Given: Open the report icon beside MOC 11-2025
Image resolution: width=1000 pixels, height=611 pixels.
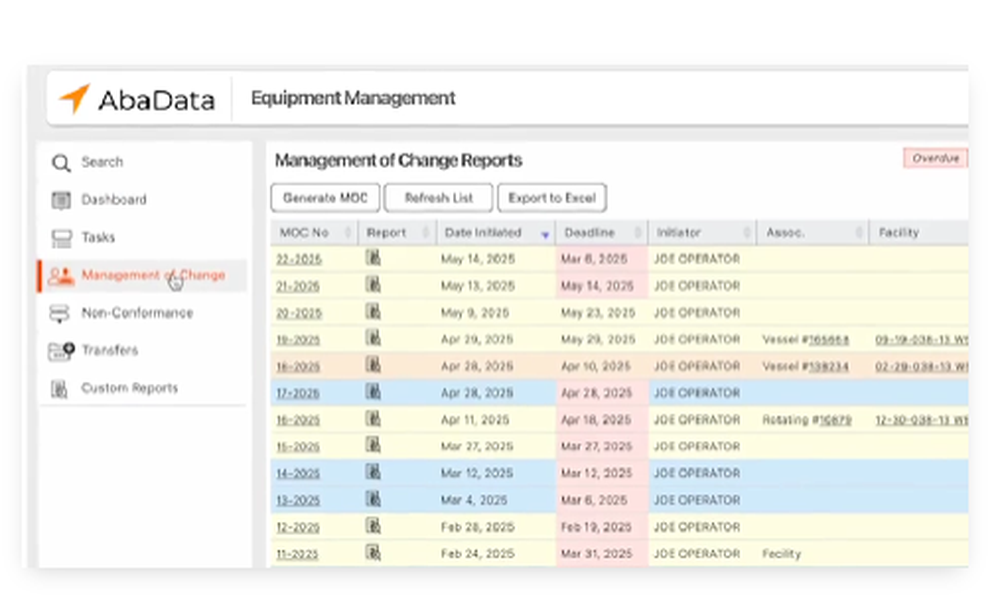Looking at the screenshot, I should pyautogui.click(x=374, y=553).
